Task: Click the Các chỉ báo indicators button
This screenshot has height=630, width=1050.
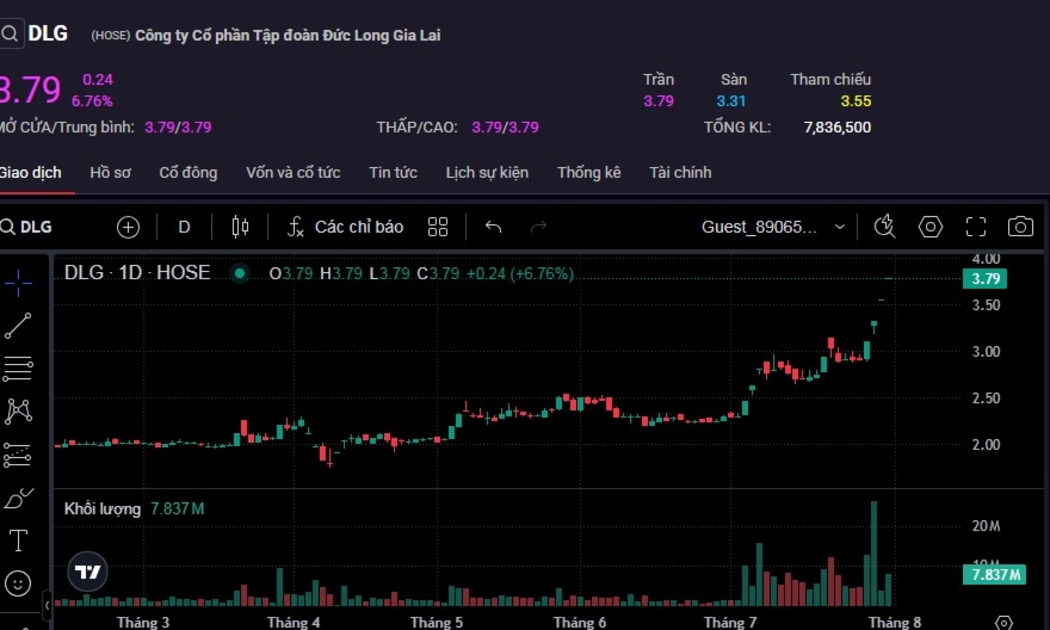Action: [346, 227]
